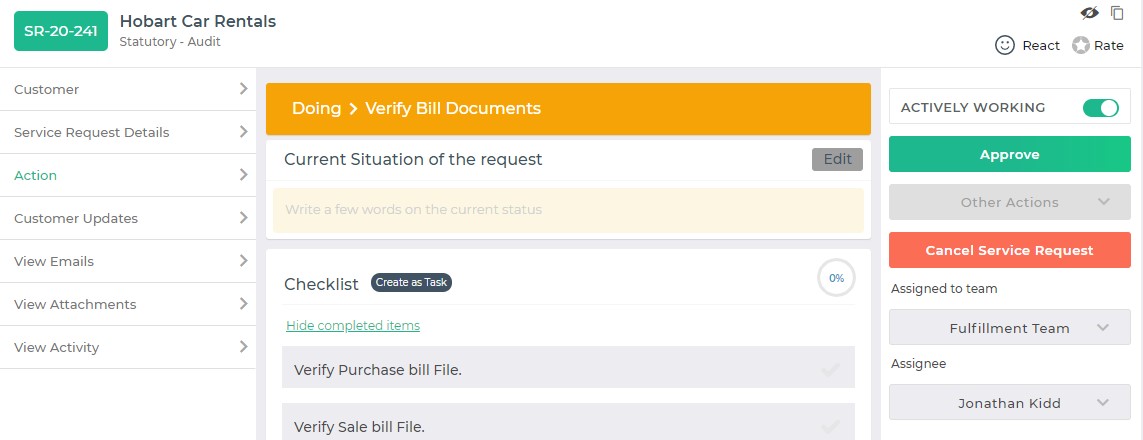Open the View Emails menu item

(128, 262)
